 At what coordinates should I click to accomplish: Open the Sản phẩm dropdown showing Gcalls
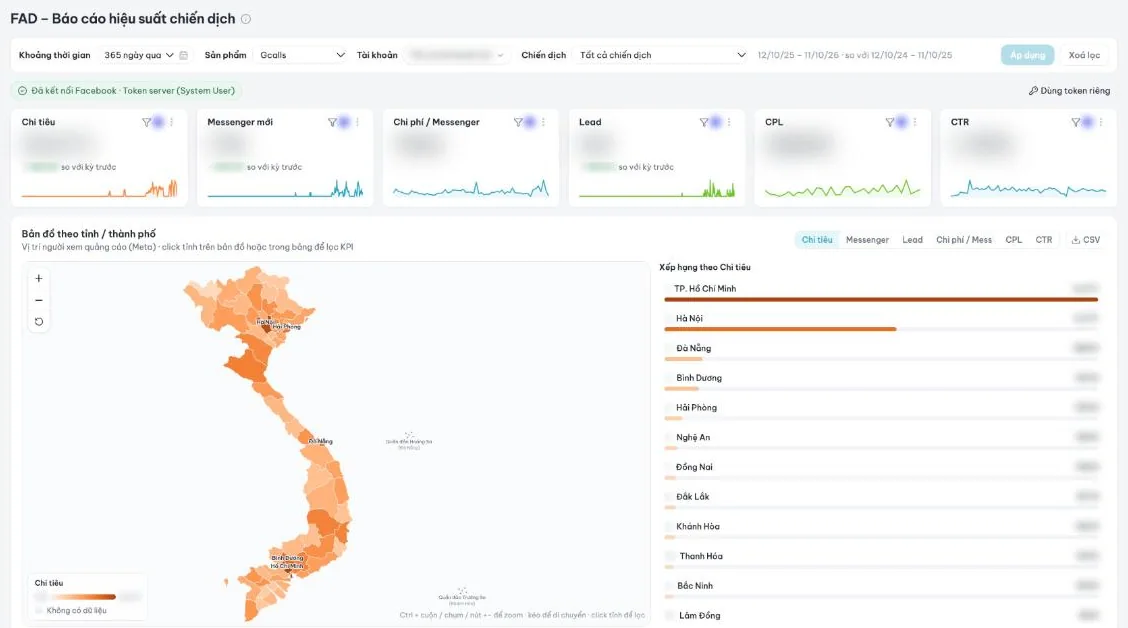[301, 55]
